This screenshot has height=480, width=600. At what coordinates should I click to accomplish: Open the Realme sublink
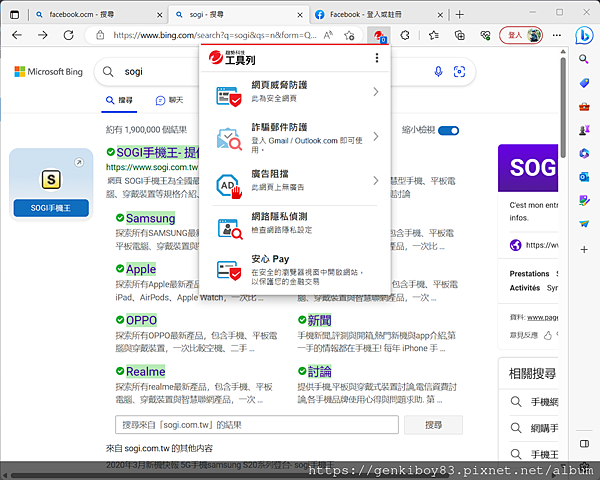coord(145,371)
